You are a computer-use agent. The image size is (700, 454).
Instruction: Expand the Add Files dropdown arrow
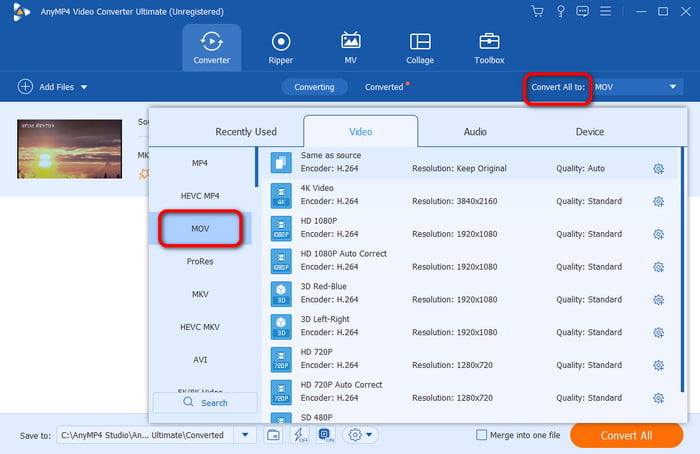(x=84, y=87)
